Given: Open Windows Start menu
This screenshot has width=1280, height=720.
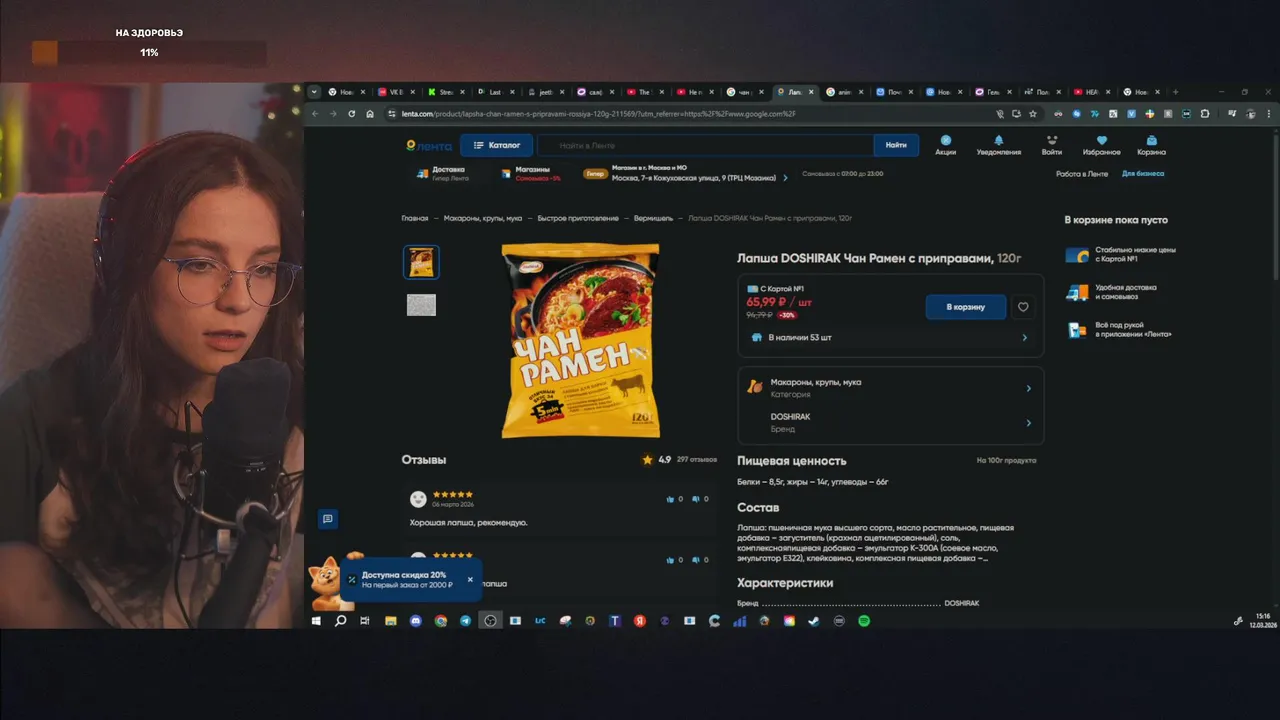Looking at the screenshot, I should 316,621.
